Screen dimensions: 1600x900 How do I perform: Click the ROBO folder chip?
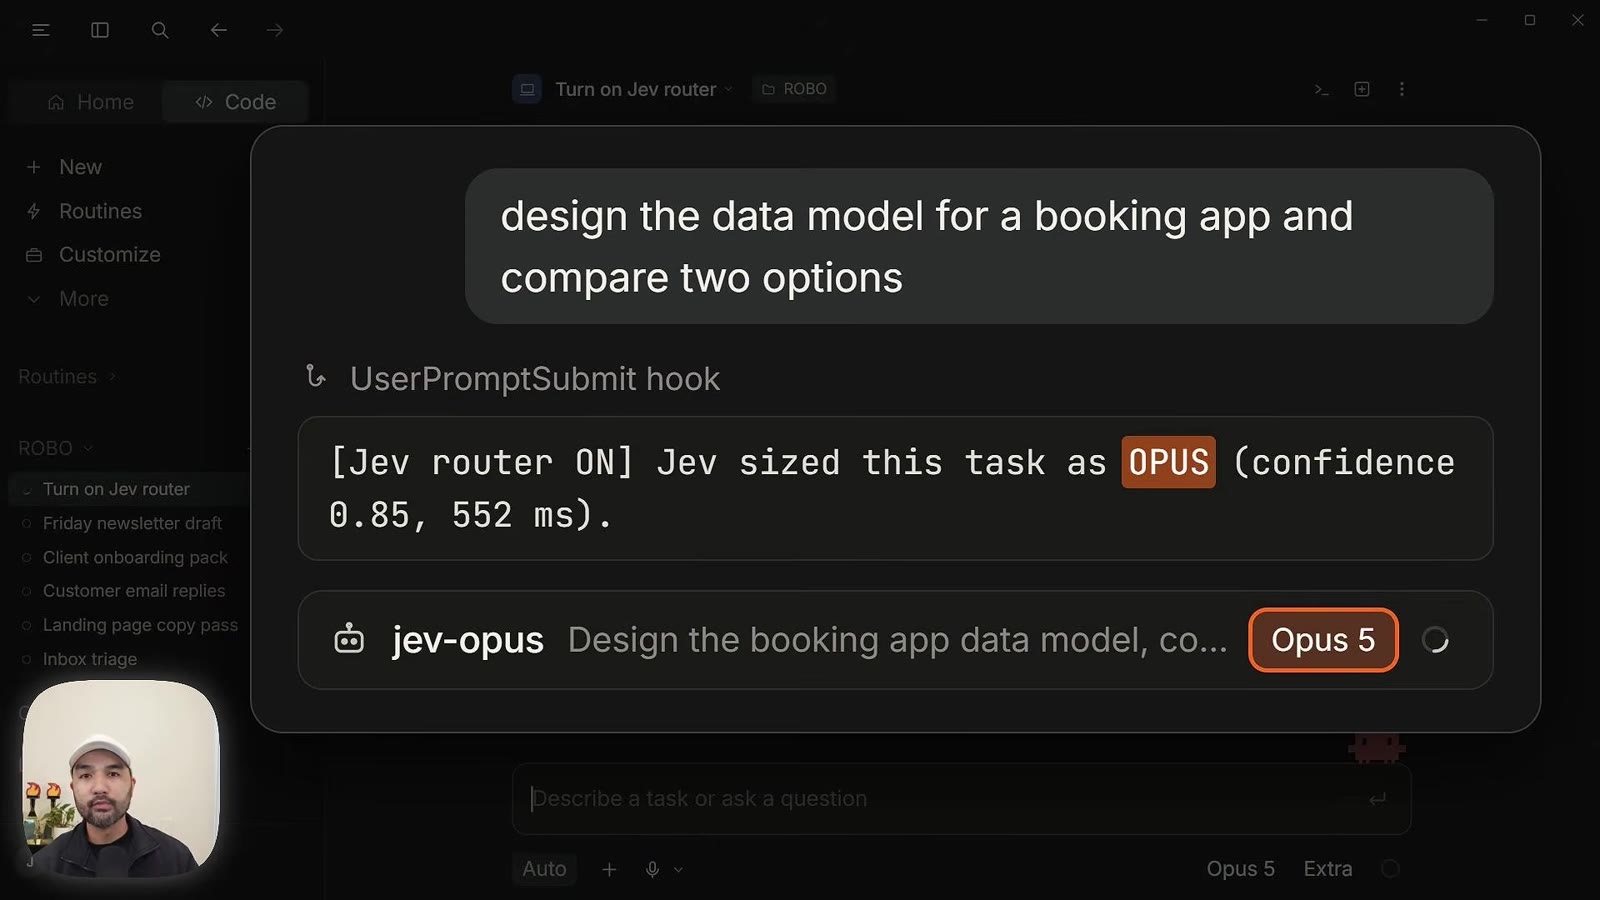pos(794,89)
